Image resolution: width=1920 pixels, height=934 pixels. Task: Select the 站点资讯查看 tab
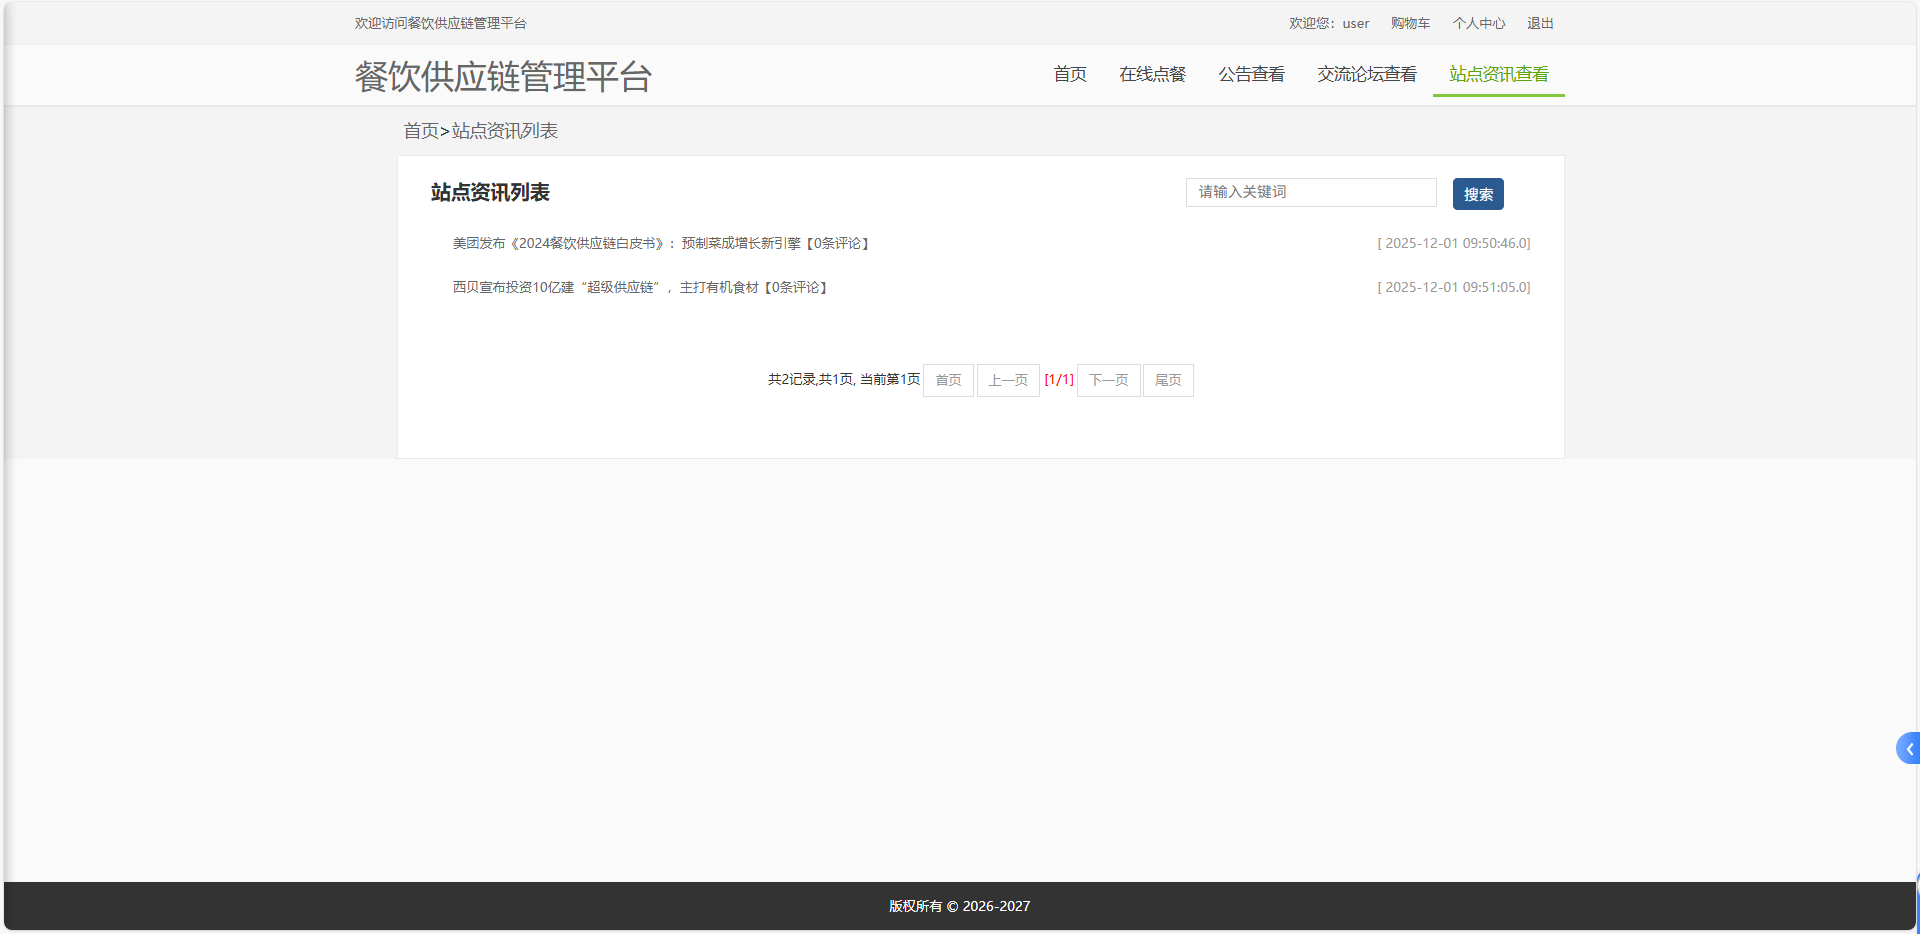click(1498, 74)
